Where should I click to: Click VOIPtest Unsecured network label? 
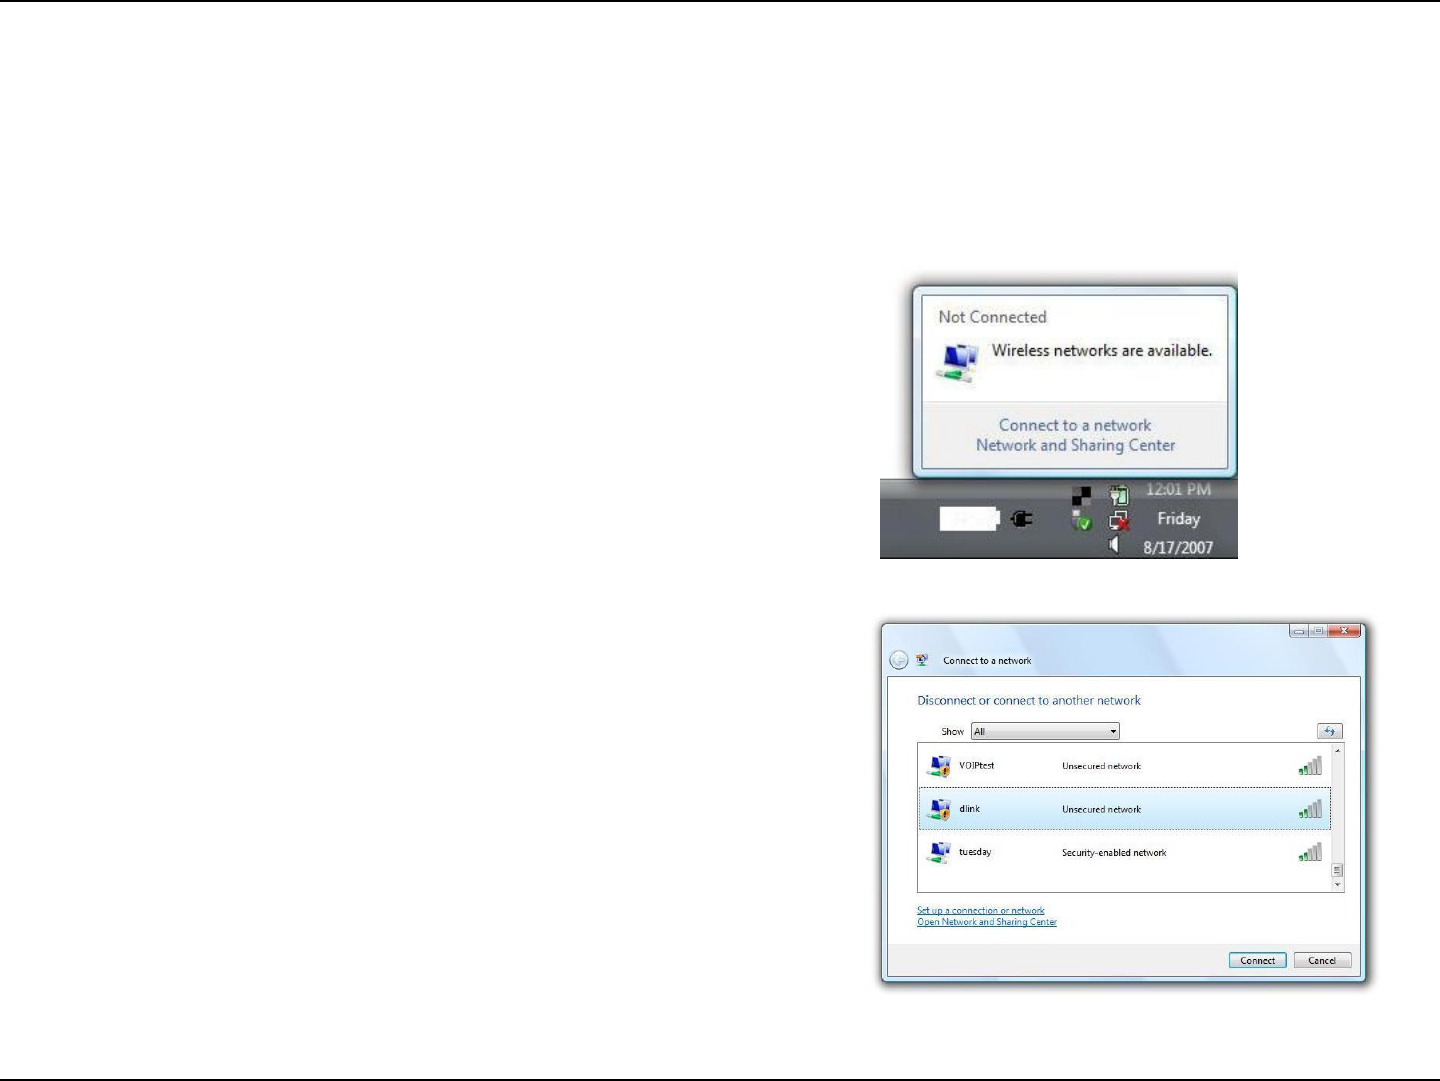[x=1101, y=766]
